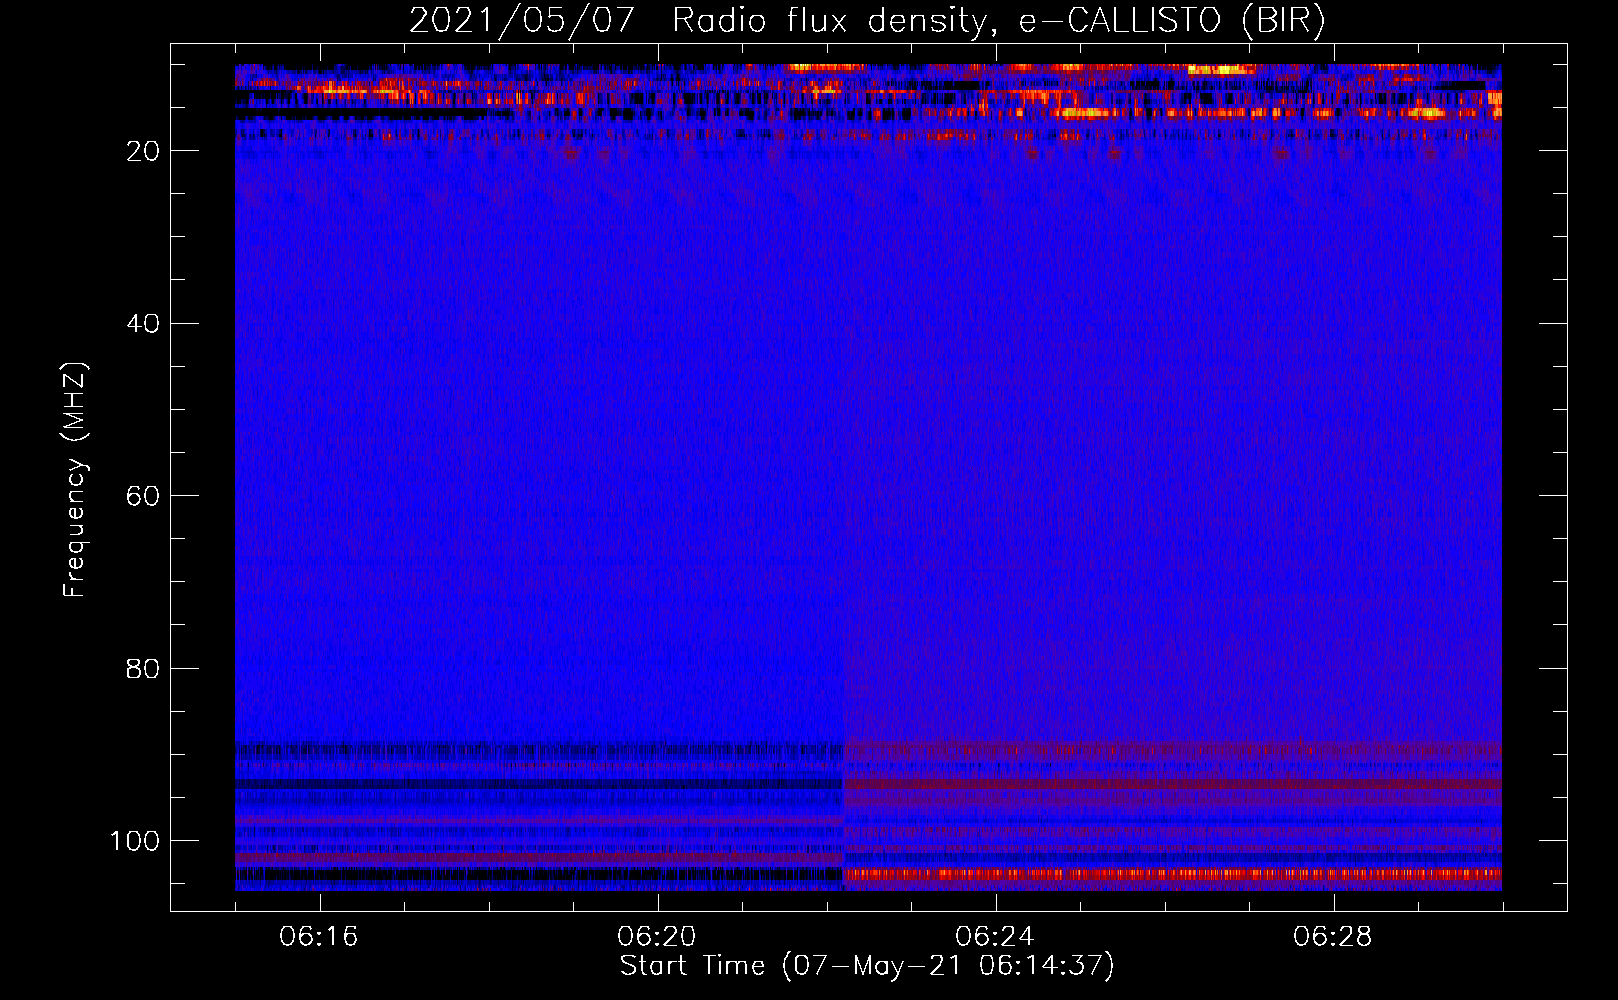The height and width of the screenshot is (1000, 1618).
Task: Select the 06:24 time tick label
Action: [995, 937]
